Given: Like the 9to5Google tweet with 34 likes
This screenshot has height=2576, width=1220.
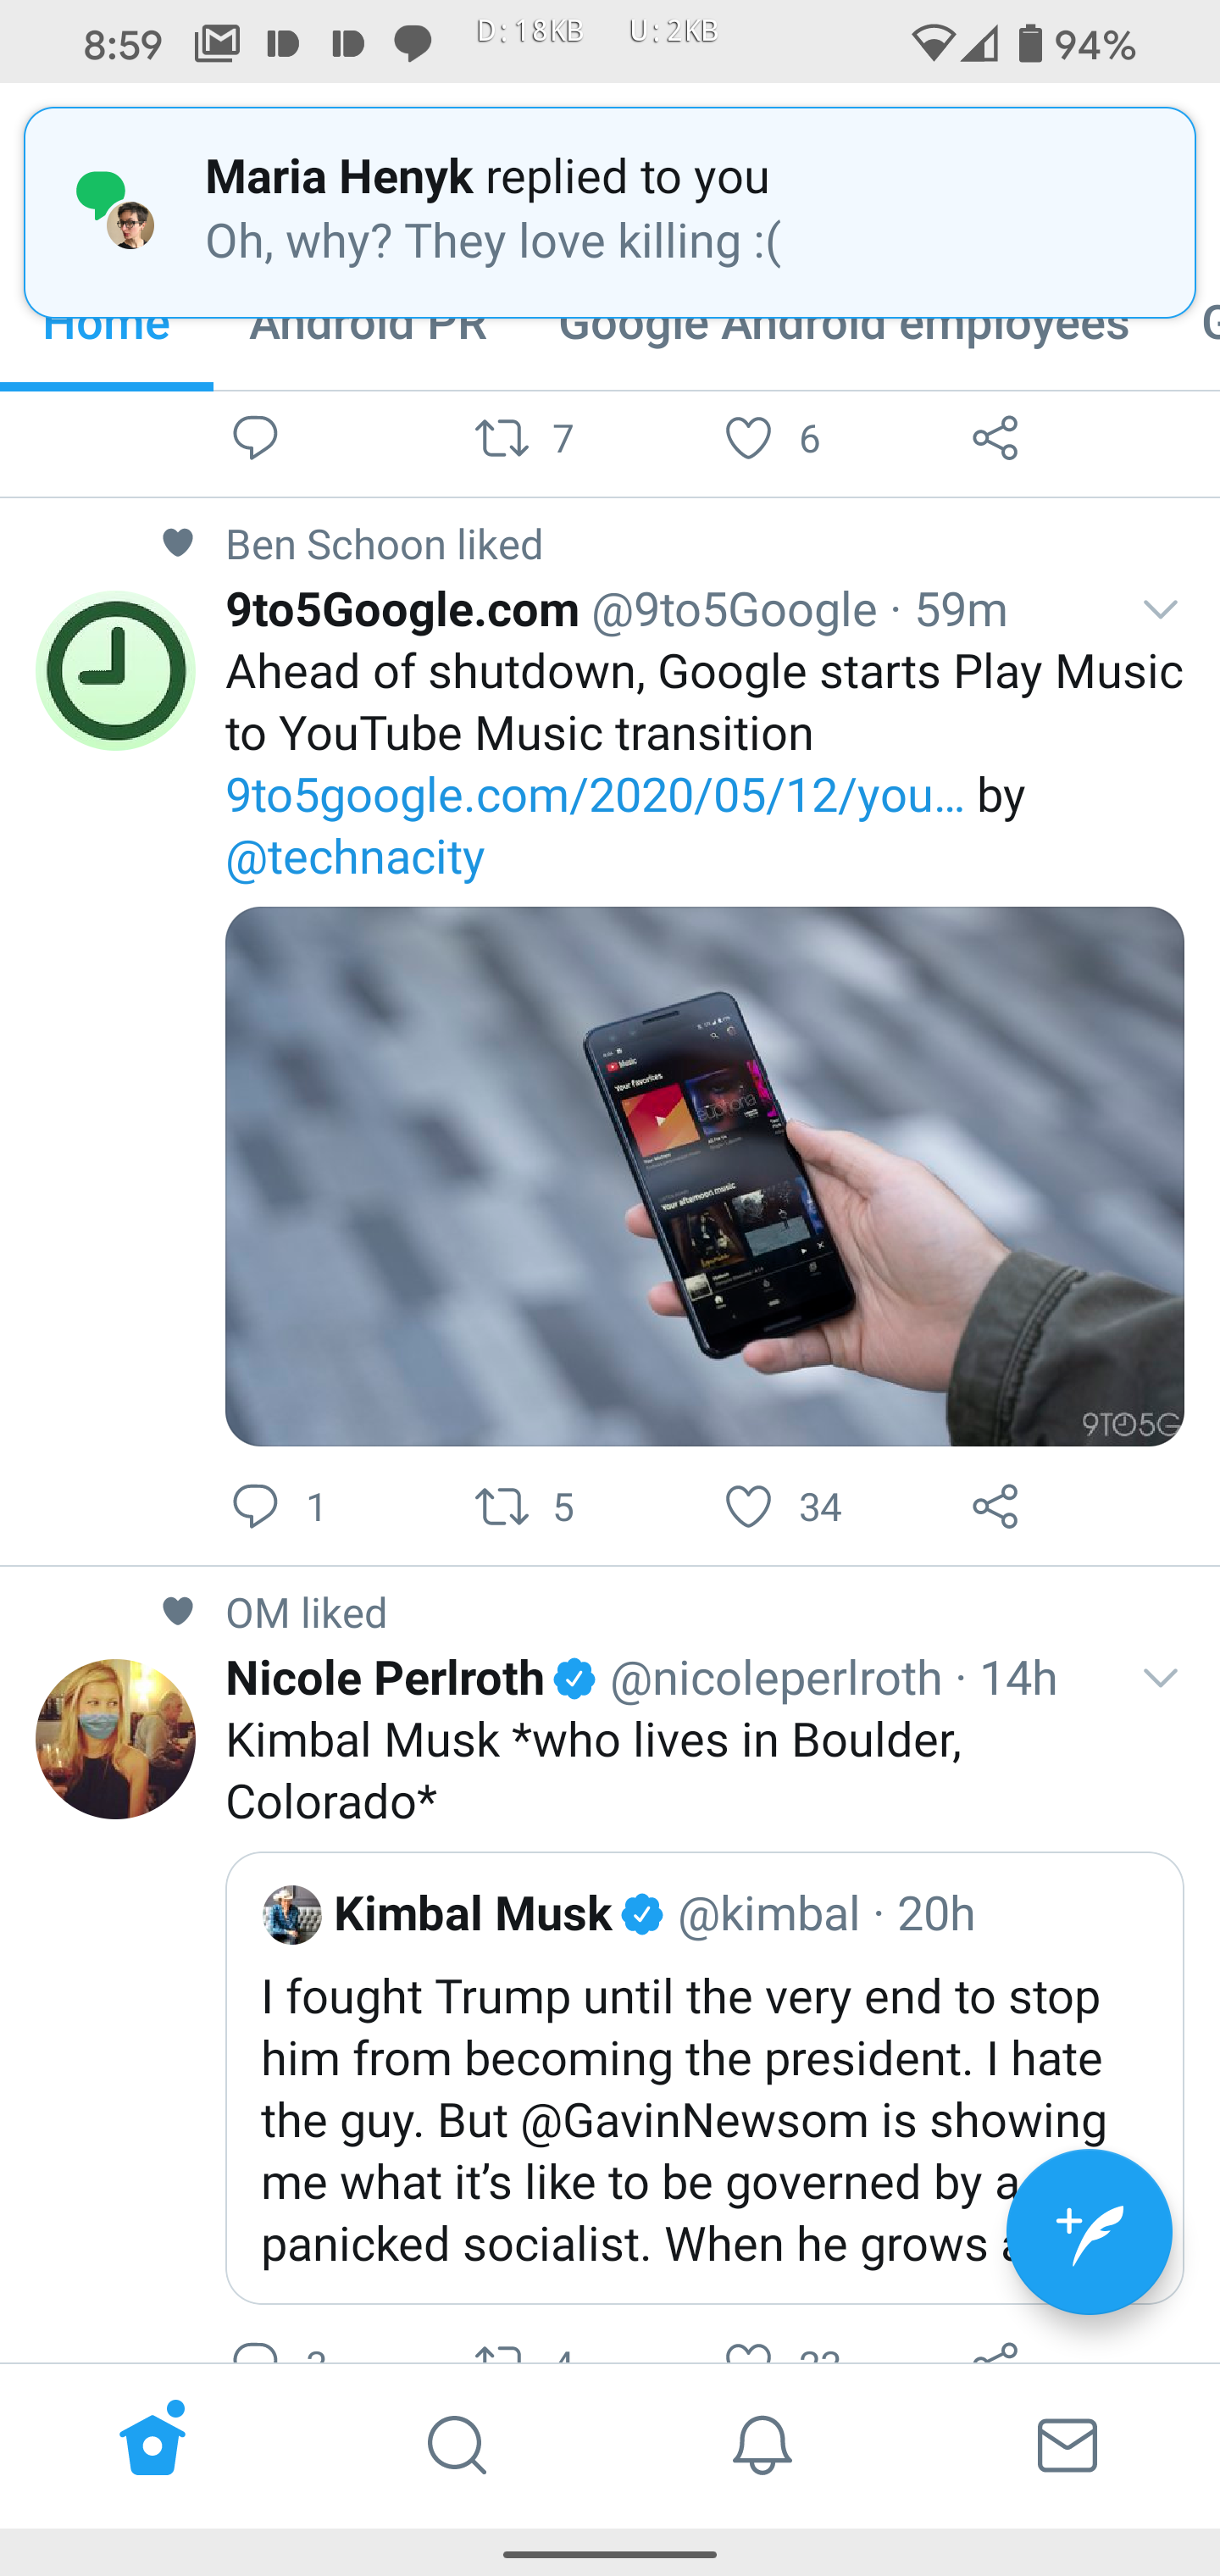Looking at the screenshot, I should coord(748,1506).
